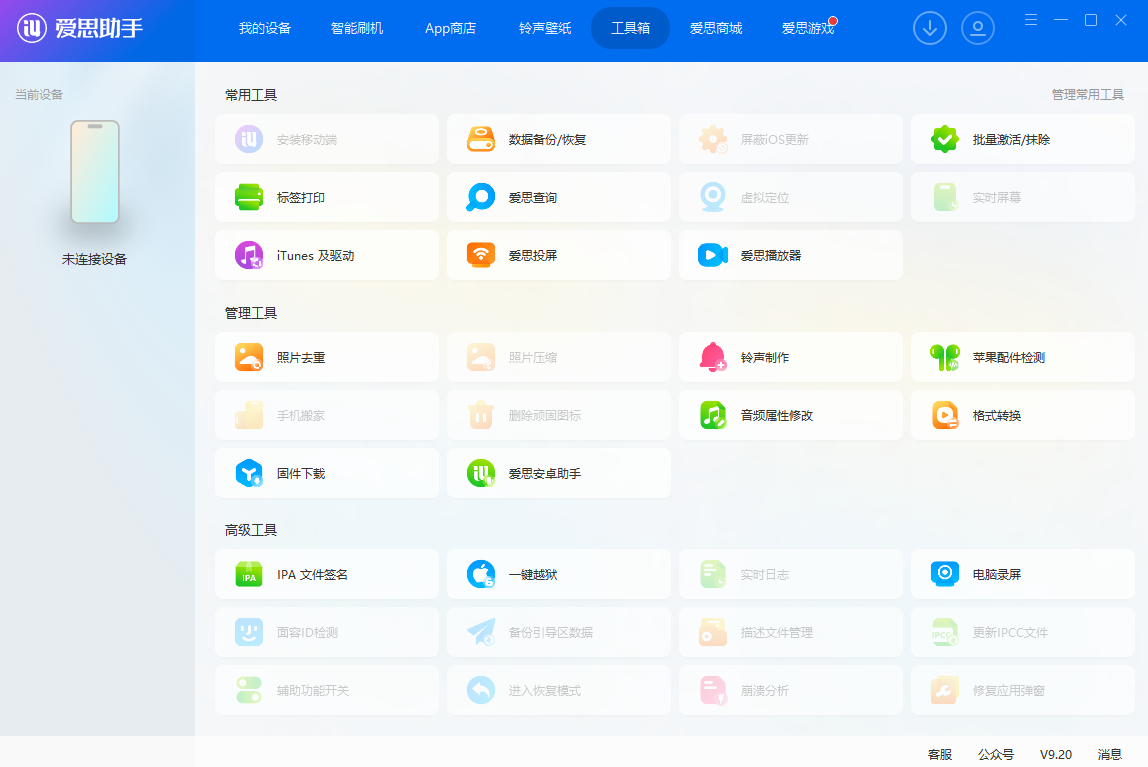The height and width of the screenshot is (767, 1148).
Task: Click the 备份引导区数据 tool card
Action: 559,632
